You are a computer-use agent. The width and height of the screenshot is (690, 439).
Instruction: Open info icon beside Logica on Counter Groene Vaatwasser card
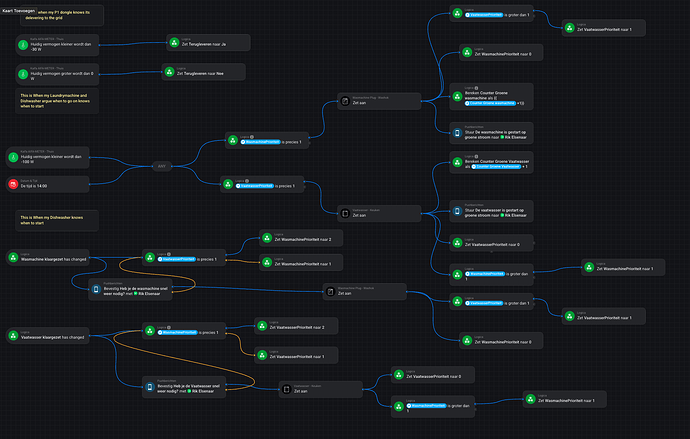point(476,156)
